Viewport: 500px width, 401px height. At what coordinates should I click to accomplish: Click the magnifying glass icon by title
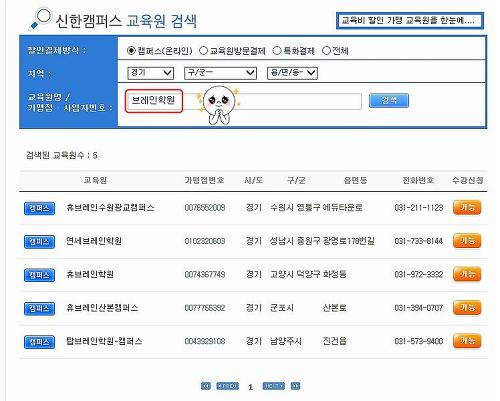(40, 19)
